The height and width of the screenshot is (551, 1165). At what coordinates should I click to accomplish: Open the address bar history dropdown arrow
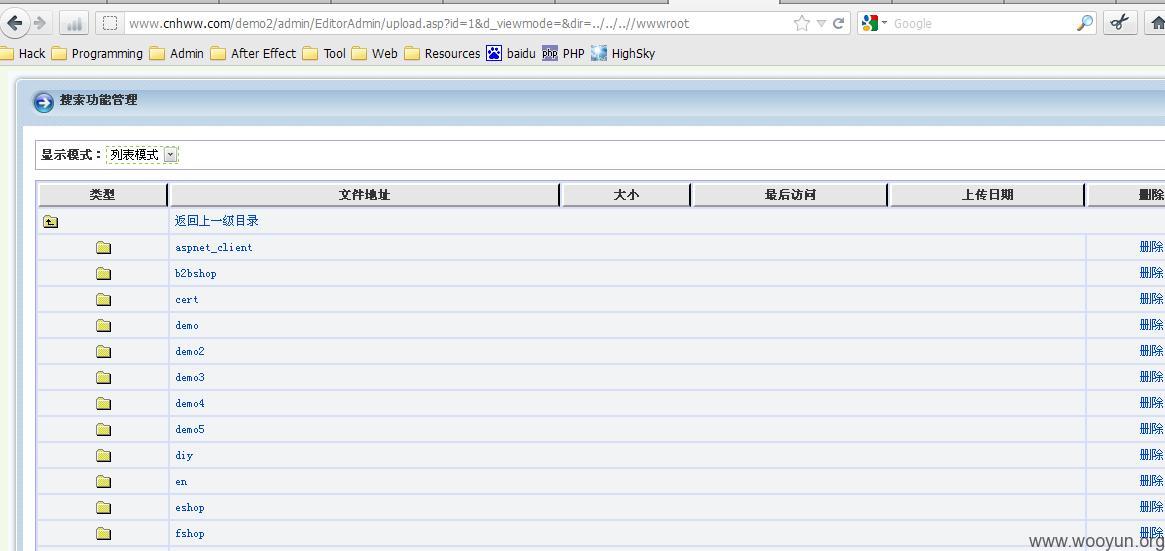pyautogui.click(x=821, y=24)
